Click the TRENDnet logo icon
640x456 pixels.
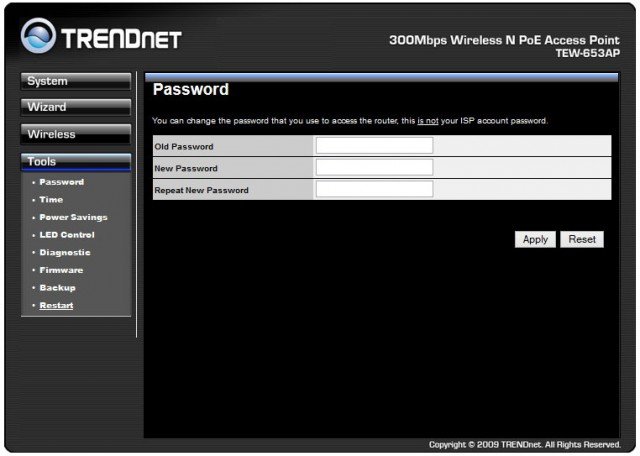click(x=37, y=38)
